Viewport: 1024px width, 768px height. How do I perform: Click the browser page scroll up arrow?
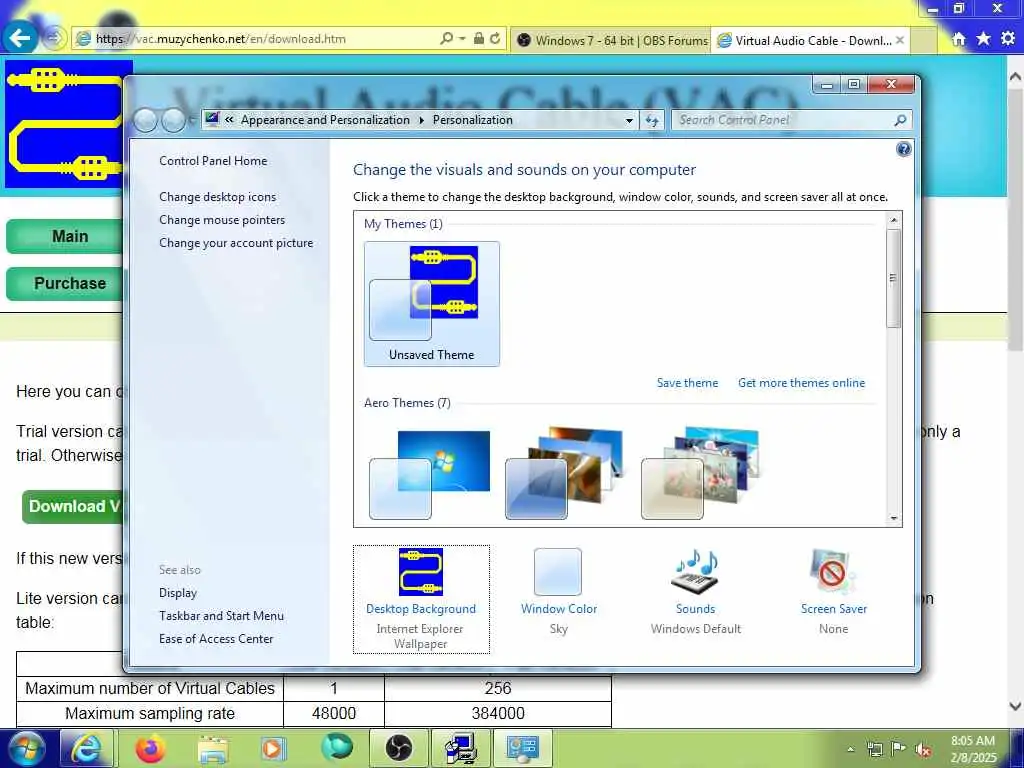(x=1016, y=76)
